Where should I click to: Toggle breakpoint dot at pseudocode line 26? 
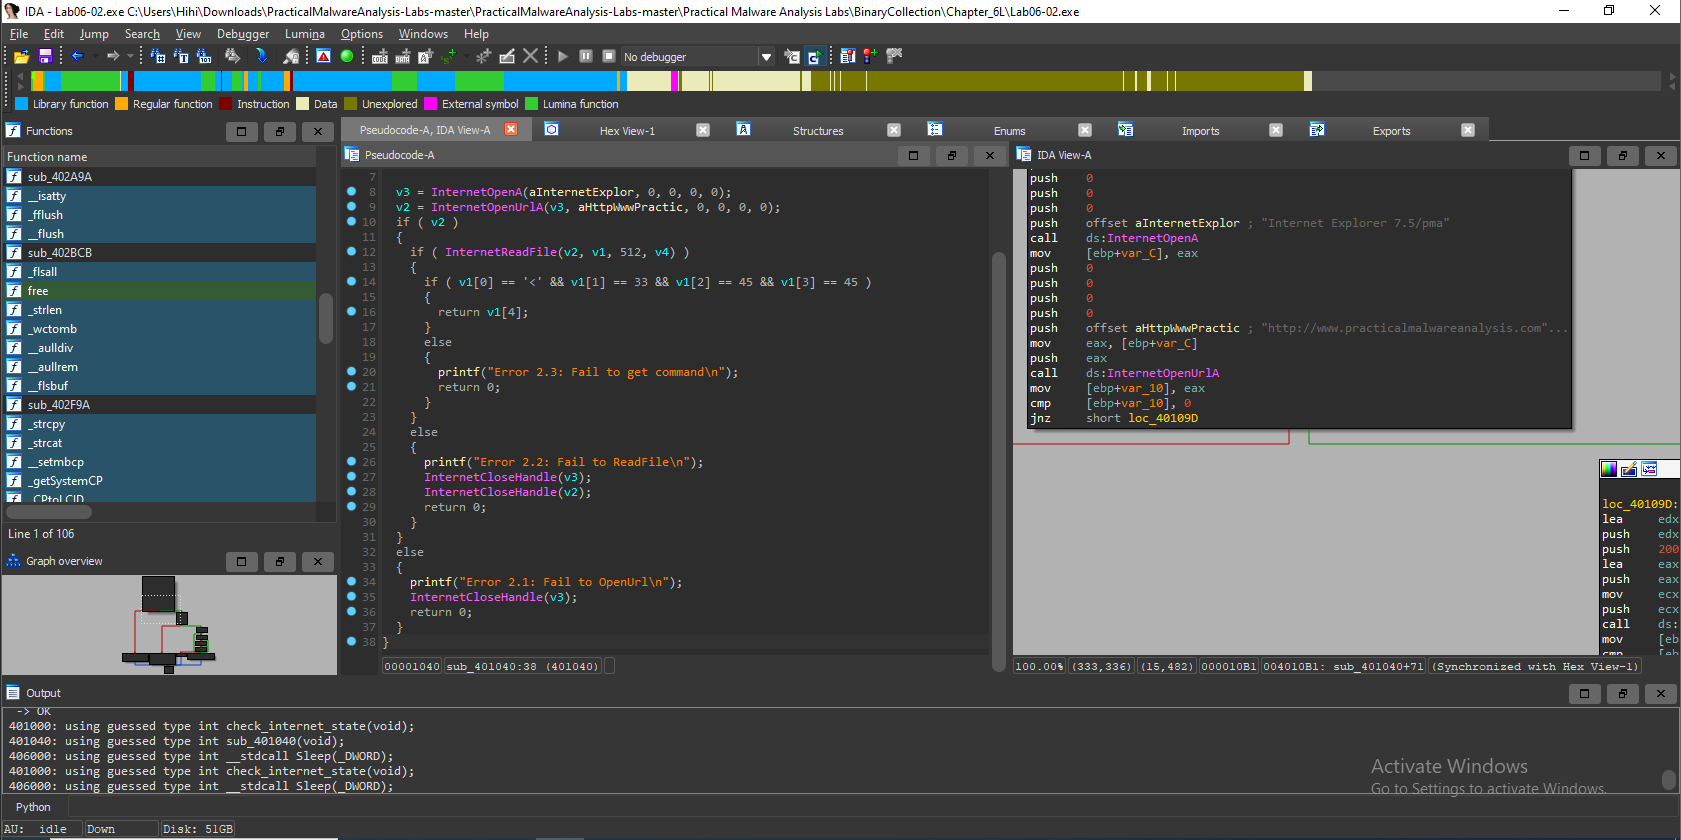click(351, 462)
